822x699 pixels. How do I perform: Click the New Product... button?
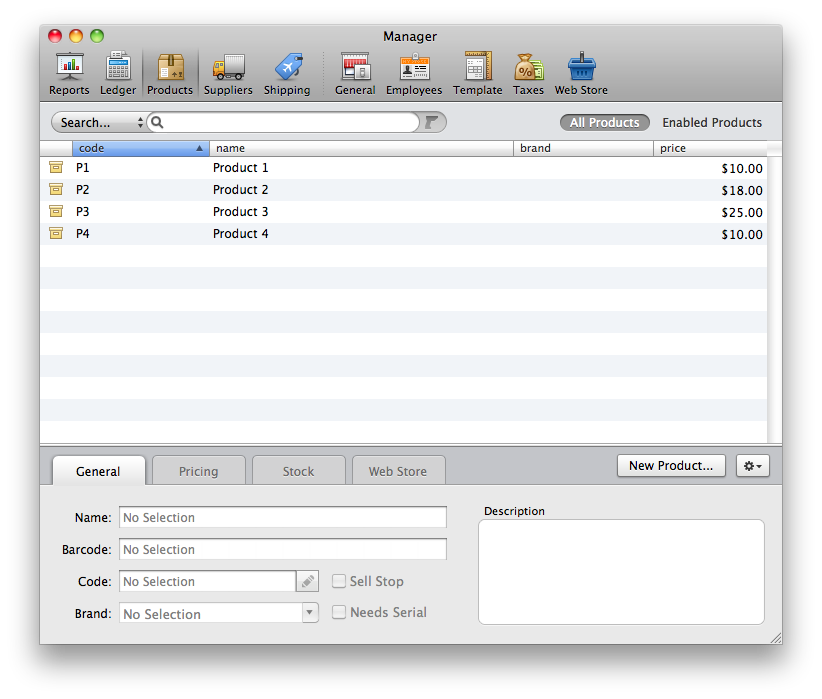pyautogui.click(x=671, y=466)
